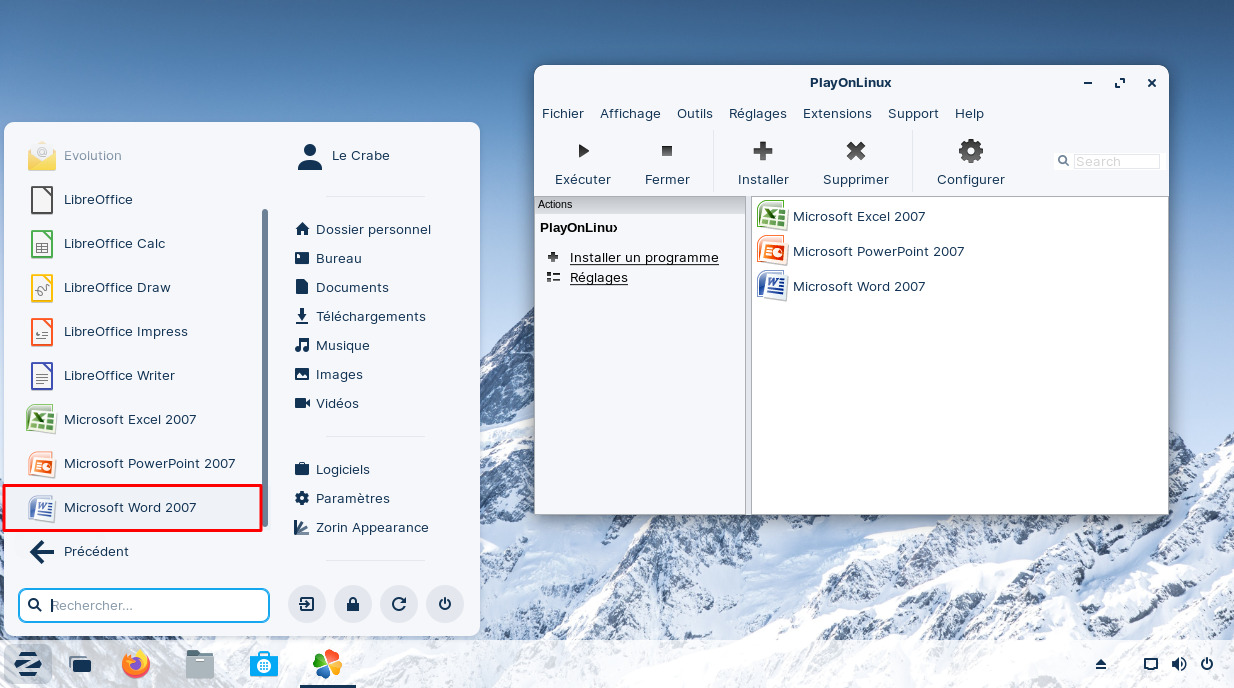
Task: Select Microsoft PowerPoint 2007 in PlayOnLinux list
Action: [861, 251]
